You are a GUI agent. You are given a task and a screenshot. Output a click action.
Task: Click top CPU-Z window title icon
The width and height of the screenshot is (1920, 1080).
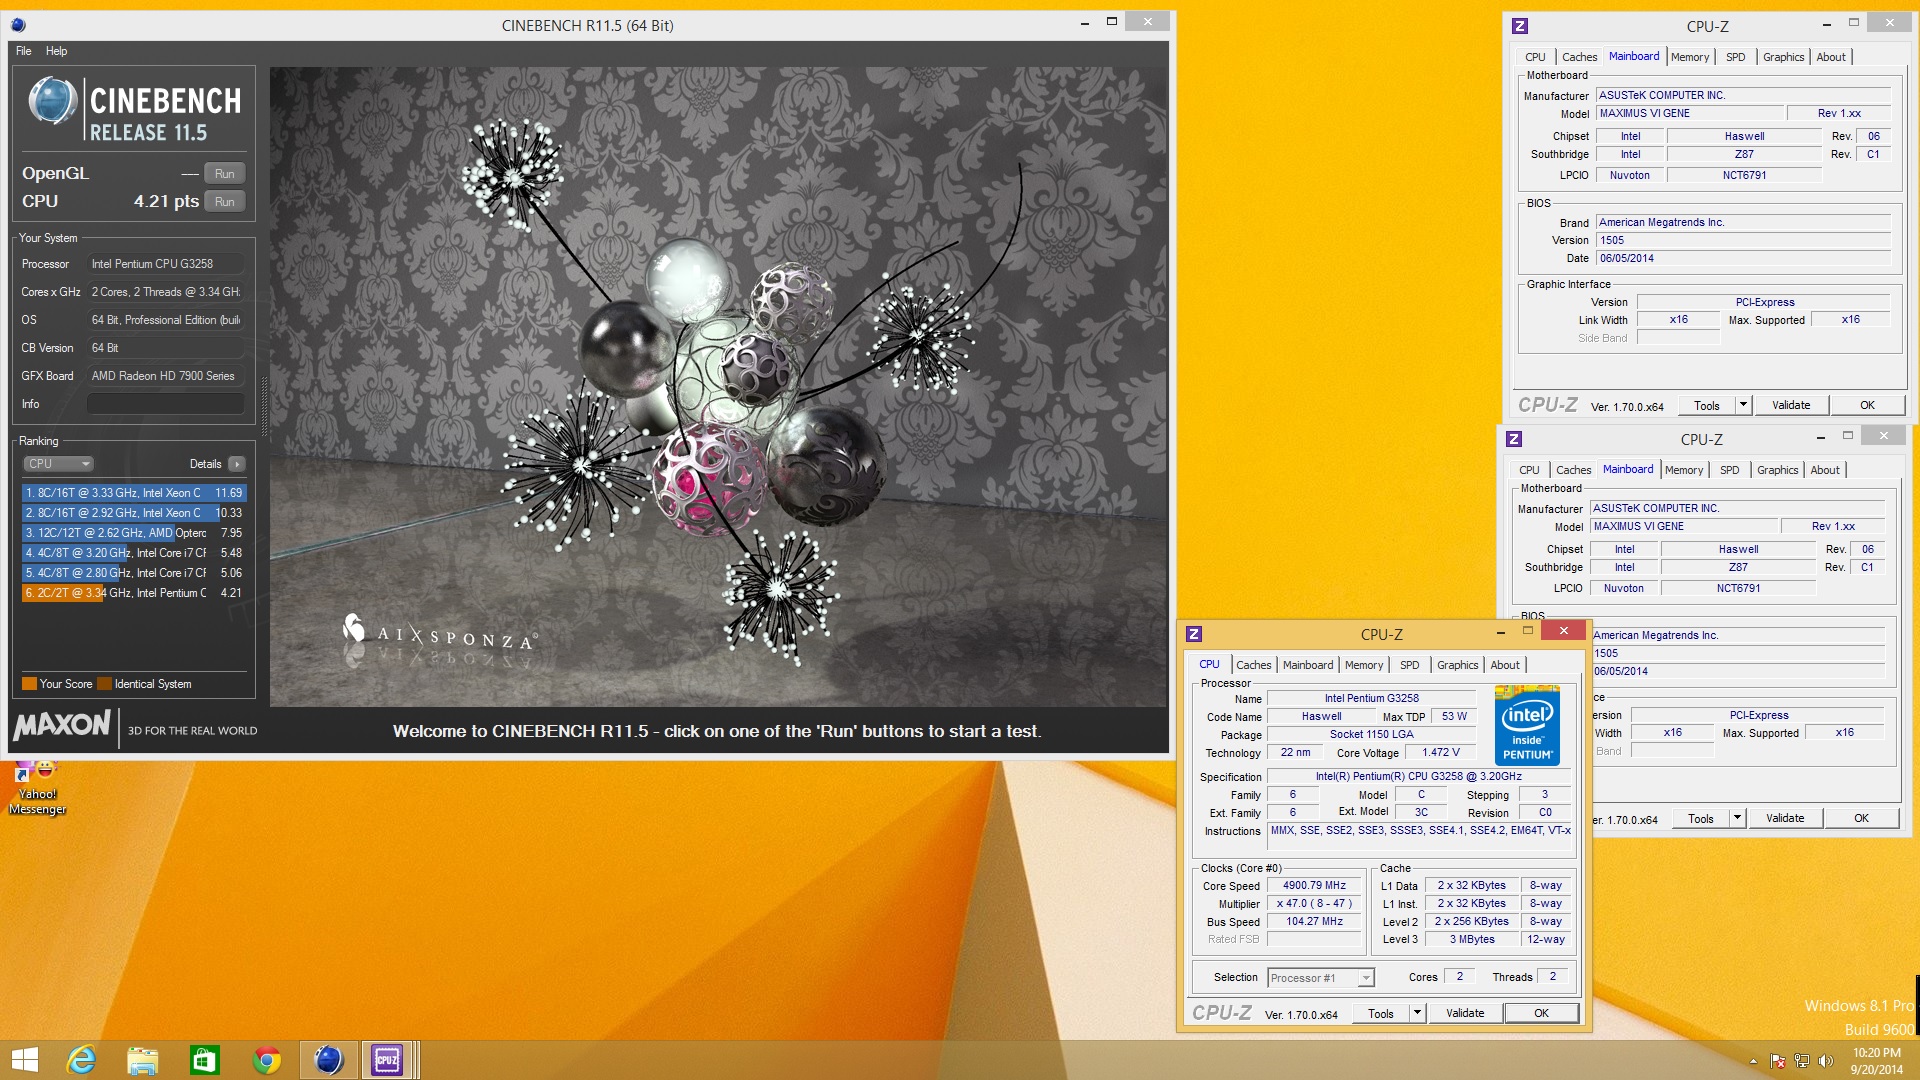click(x=1520, y=26)
